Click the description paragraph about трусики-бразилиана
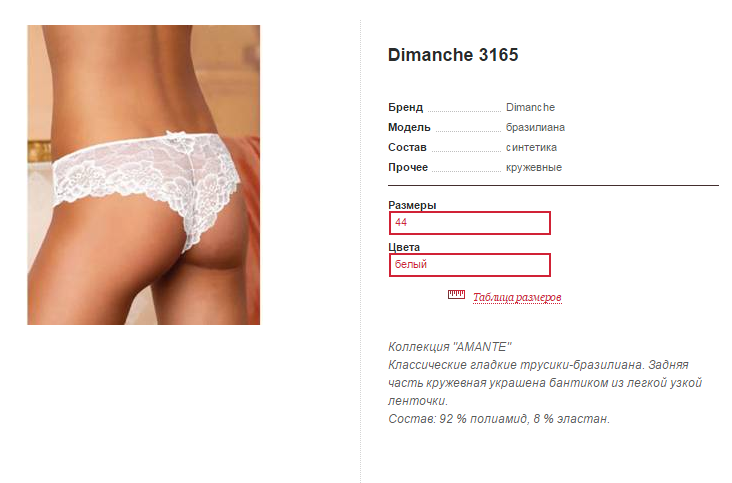 545,383
